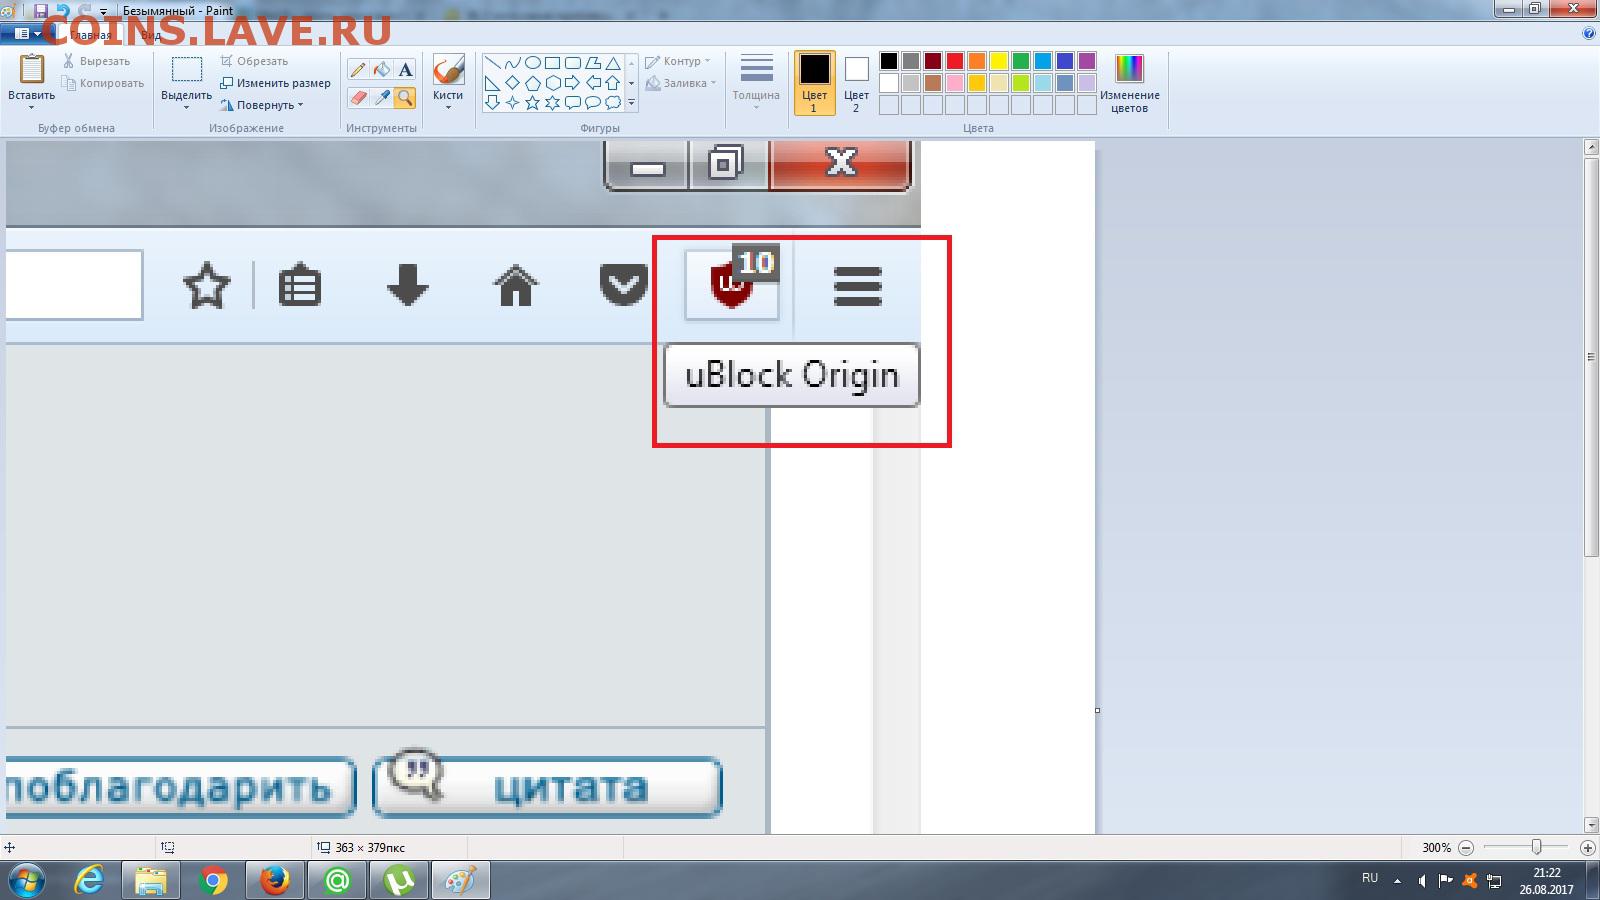Select the Pencil tool
The image size is (1600, 900).
[358, 70]
